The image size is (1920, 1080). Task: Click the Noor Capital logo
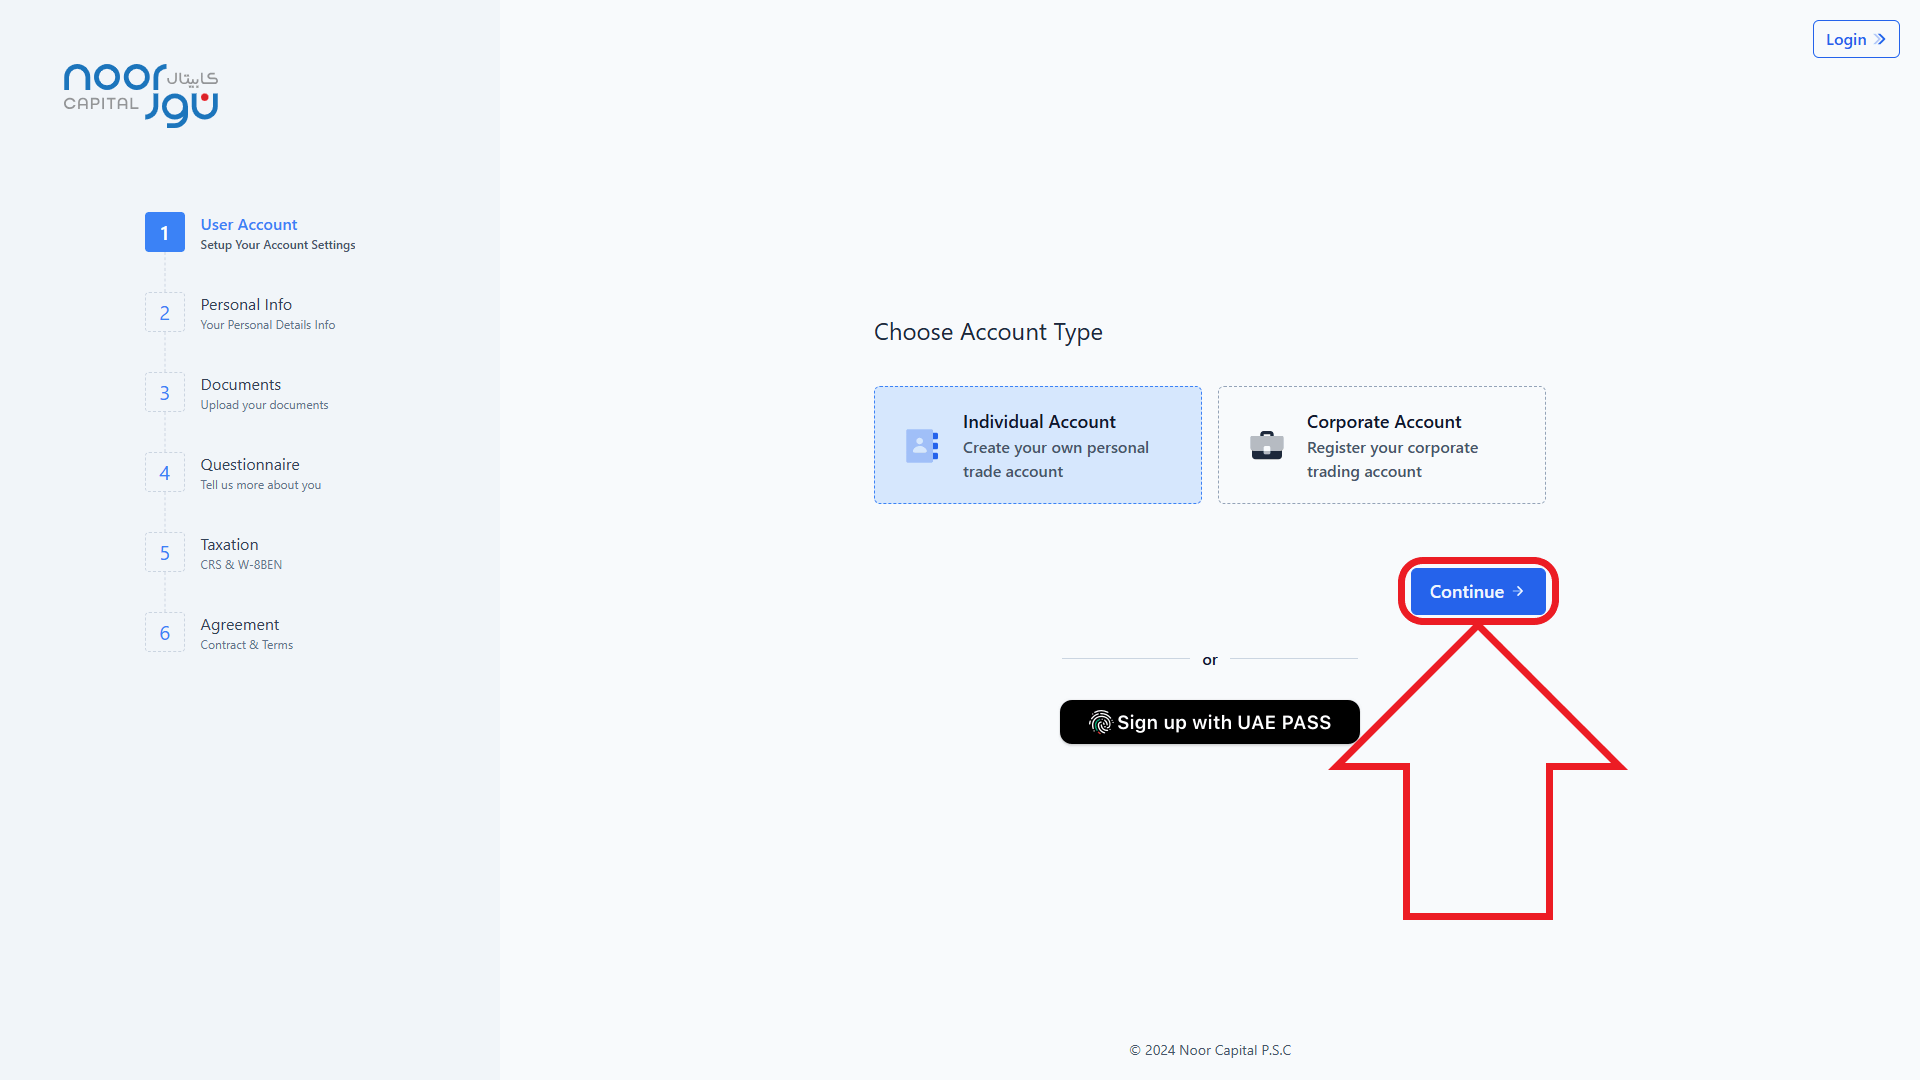(141, 95)
